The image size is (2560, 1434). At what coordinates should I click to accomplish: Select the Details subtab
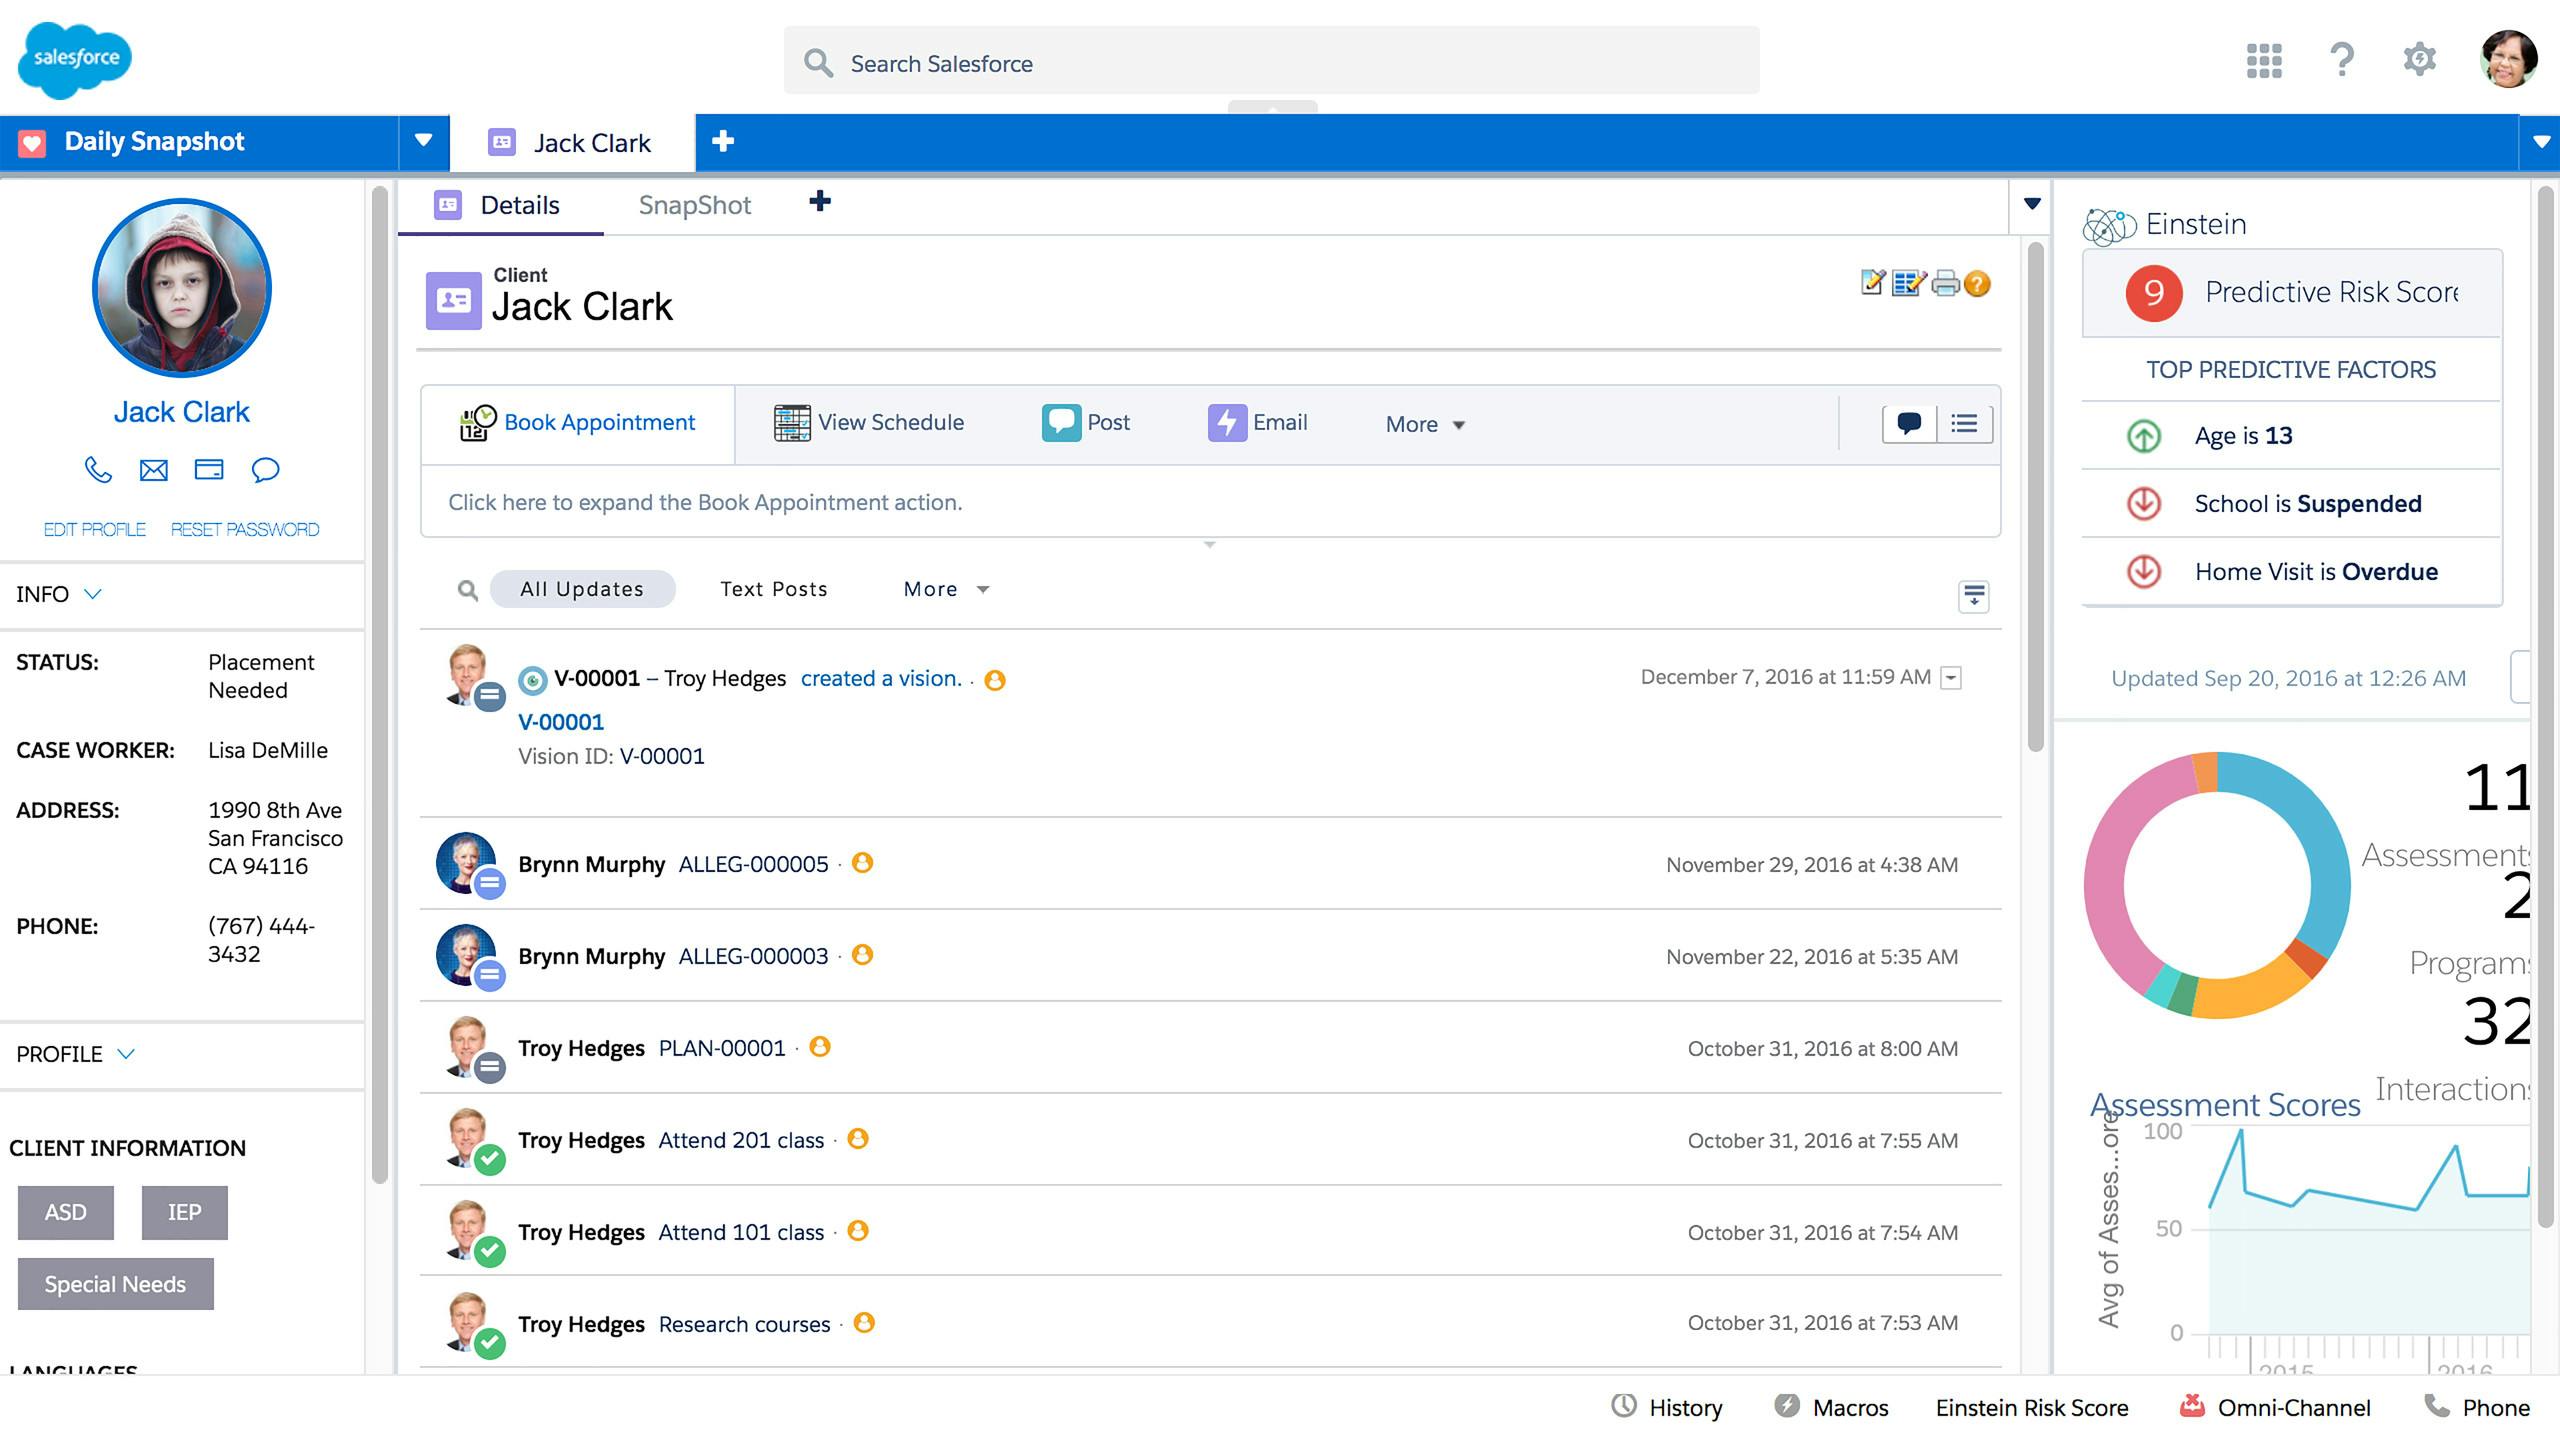(500, 205)
